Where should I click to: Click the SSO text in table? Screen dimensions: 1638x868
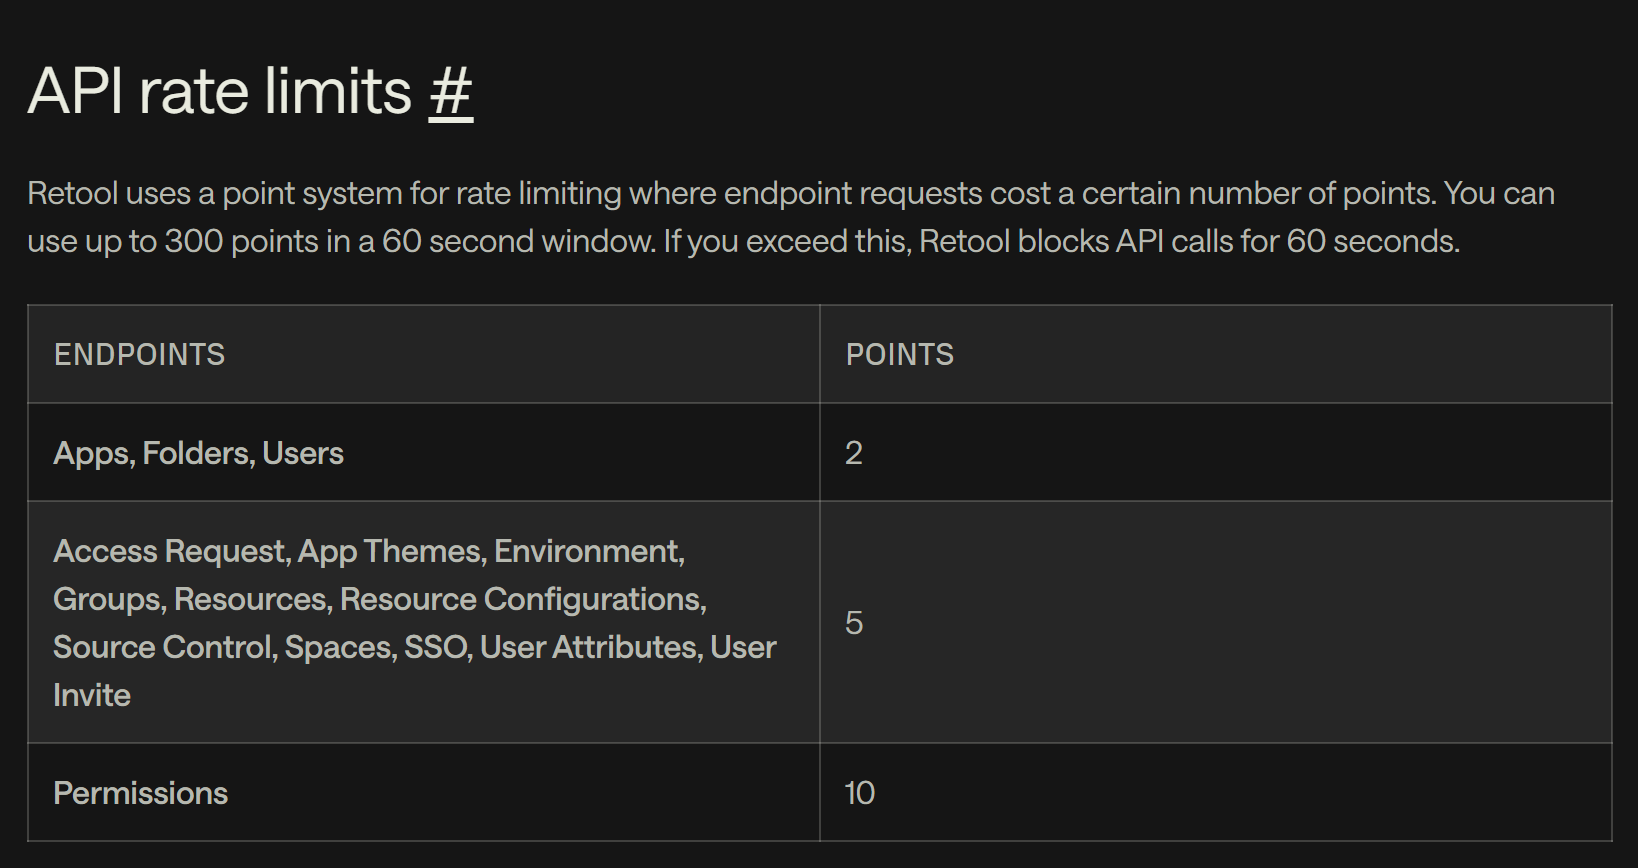click(436, 647)
